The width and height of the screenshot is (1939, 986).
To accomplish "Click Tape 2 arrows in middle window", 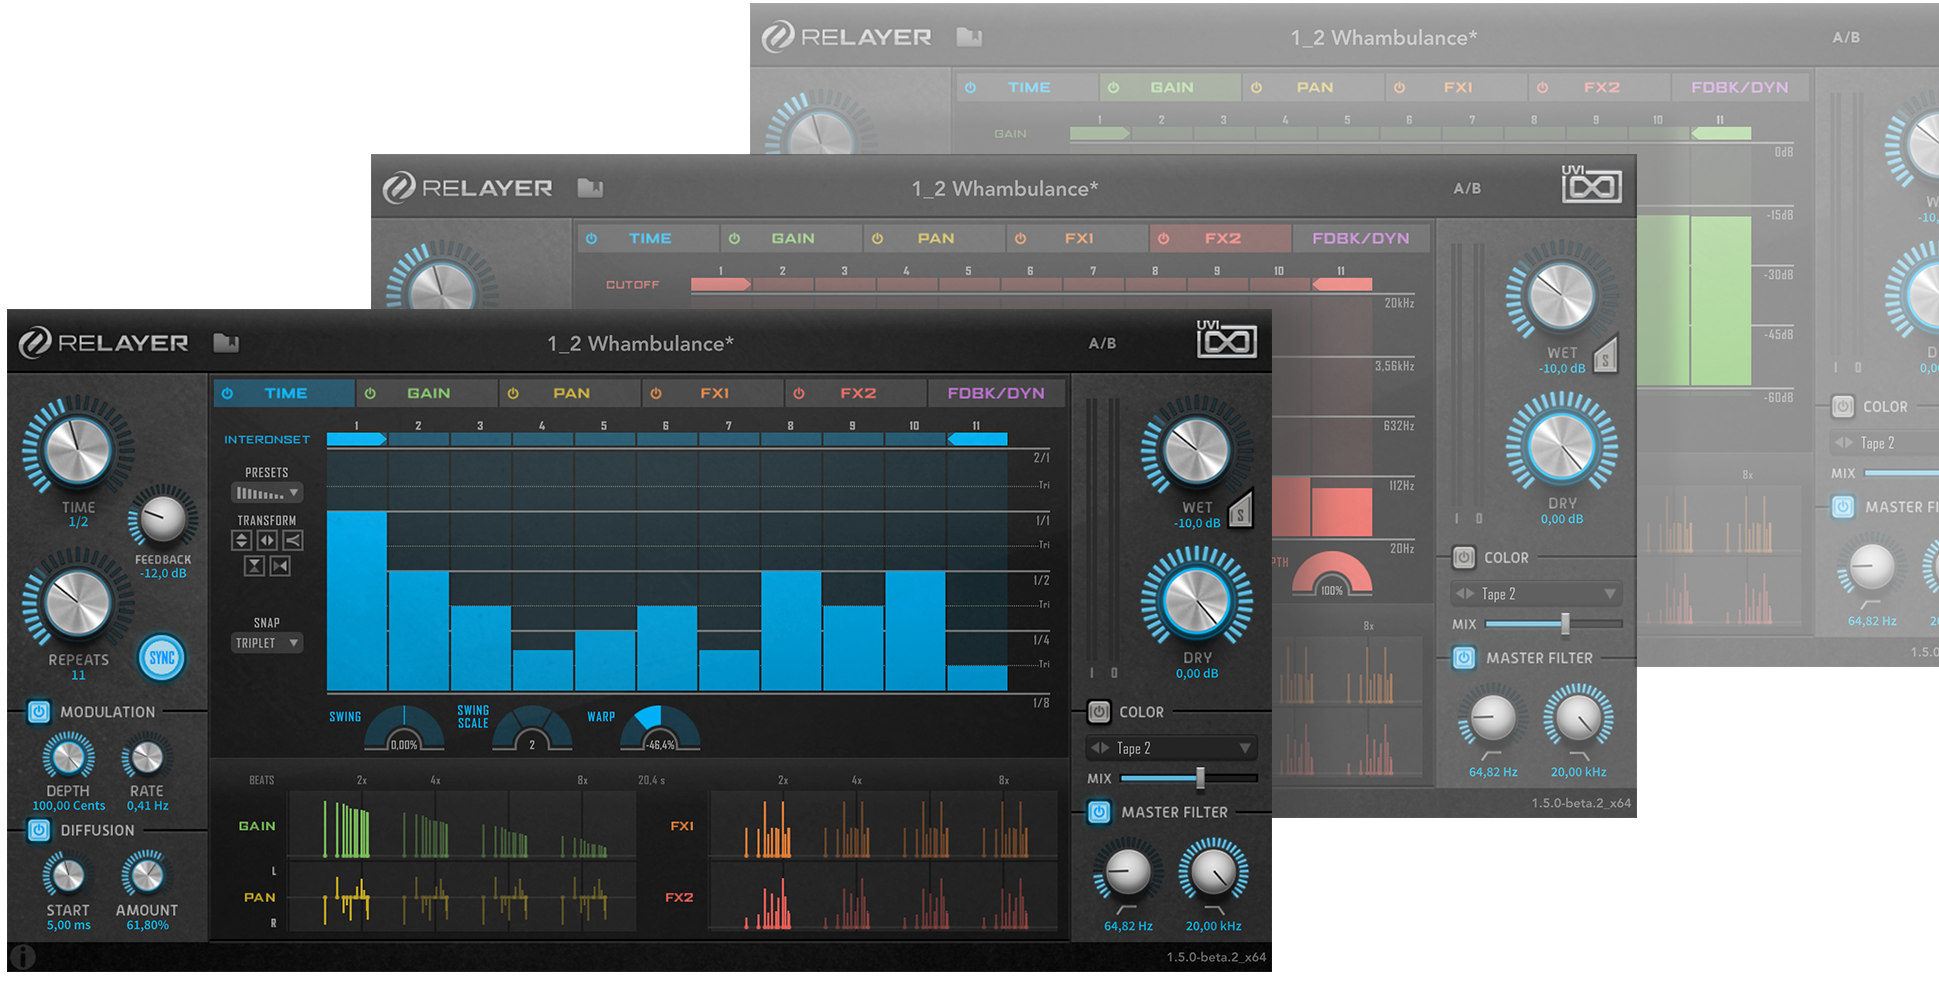I will click(x=1465, y=594).
